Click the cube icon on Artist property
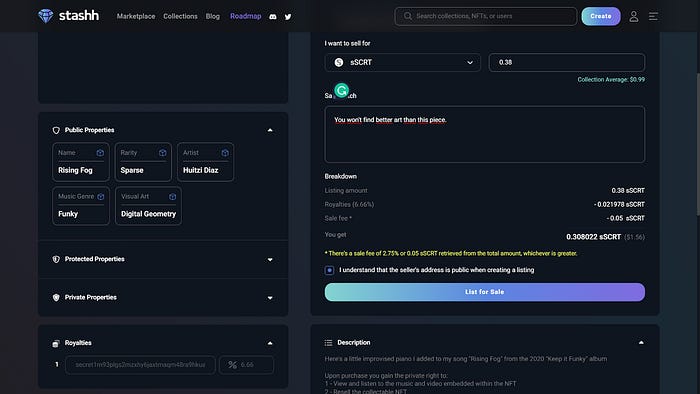Image resolution: width=700 pixels, height=394 pixels. point(225,153)
